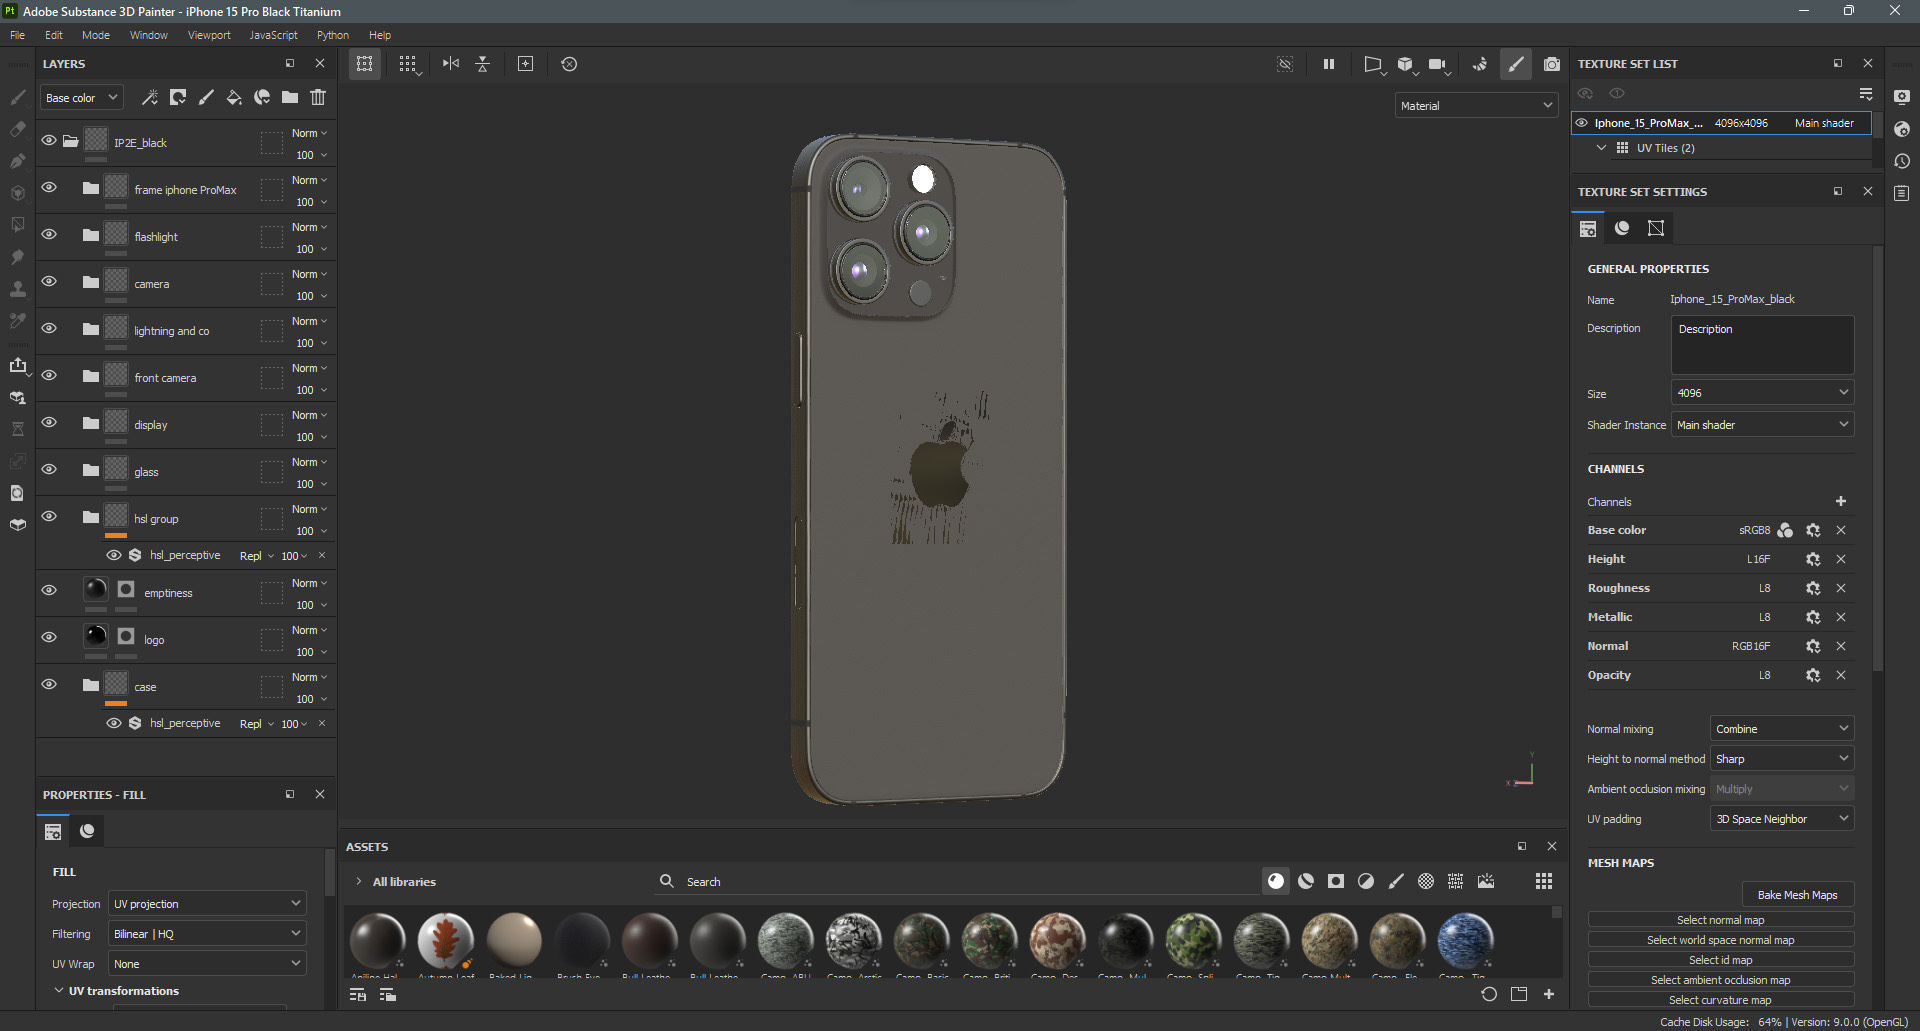Toggle visibility of camera folder layer
This screenshot has height=1031, width=1920.
click(x=48, y=281)
